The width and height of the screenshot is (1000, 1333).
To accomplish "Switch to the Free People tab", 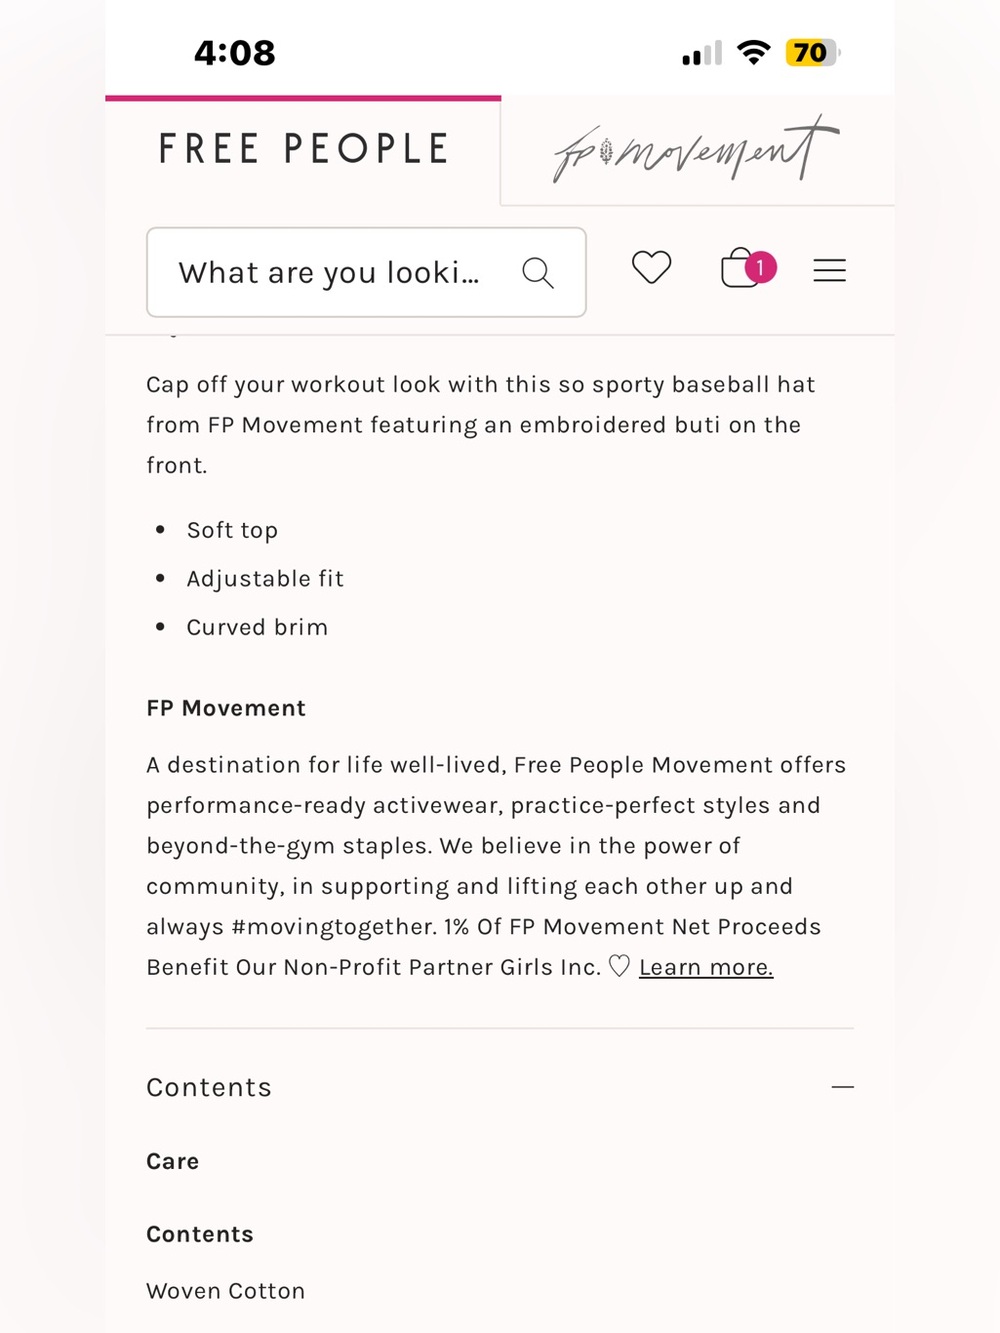I will pos(303,150).
